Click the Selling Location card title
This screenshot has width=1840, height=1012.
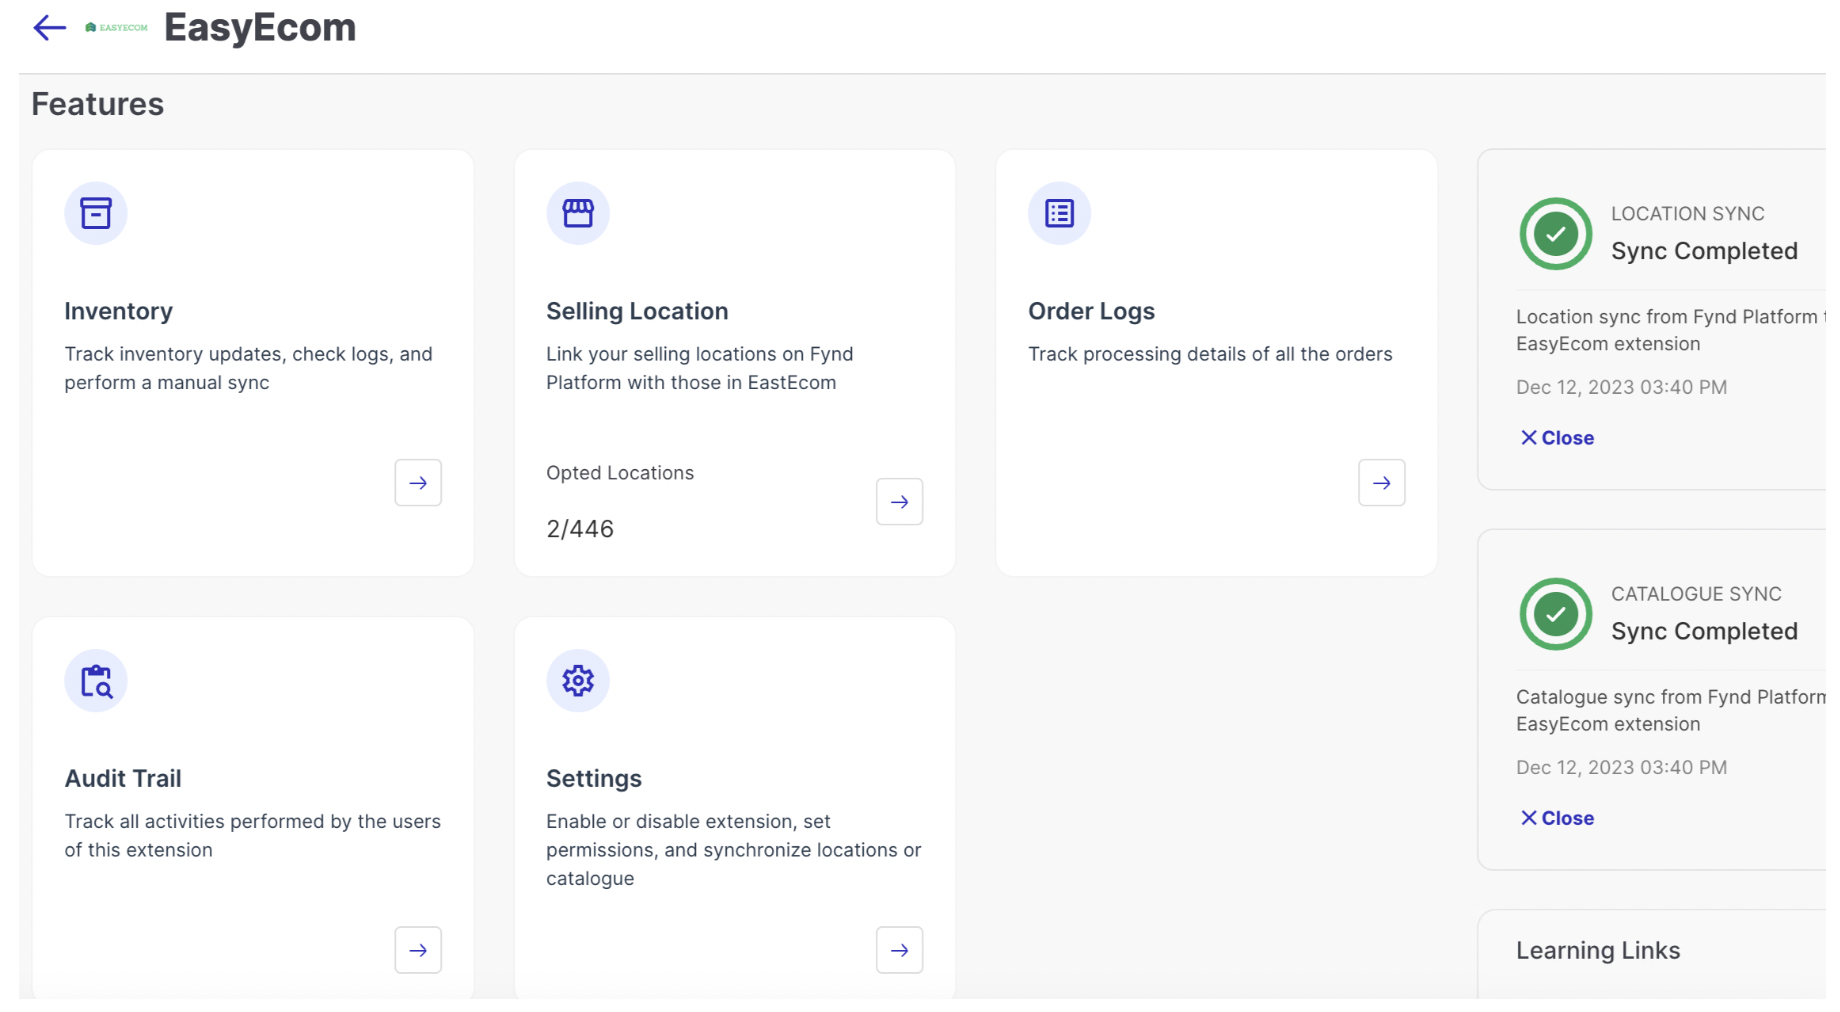[x=637, y=311]
